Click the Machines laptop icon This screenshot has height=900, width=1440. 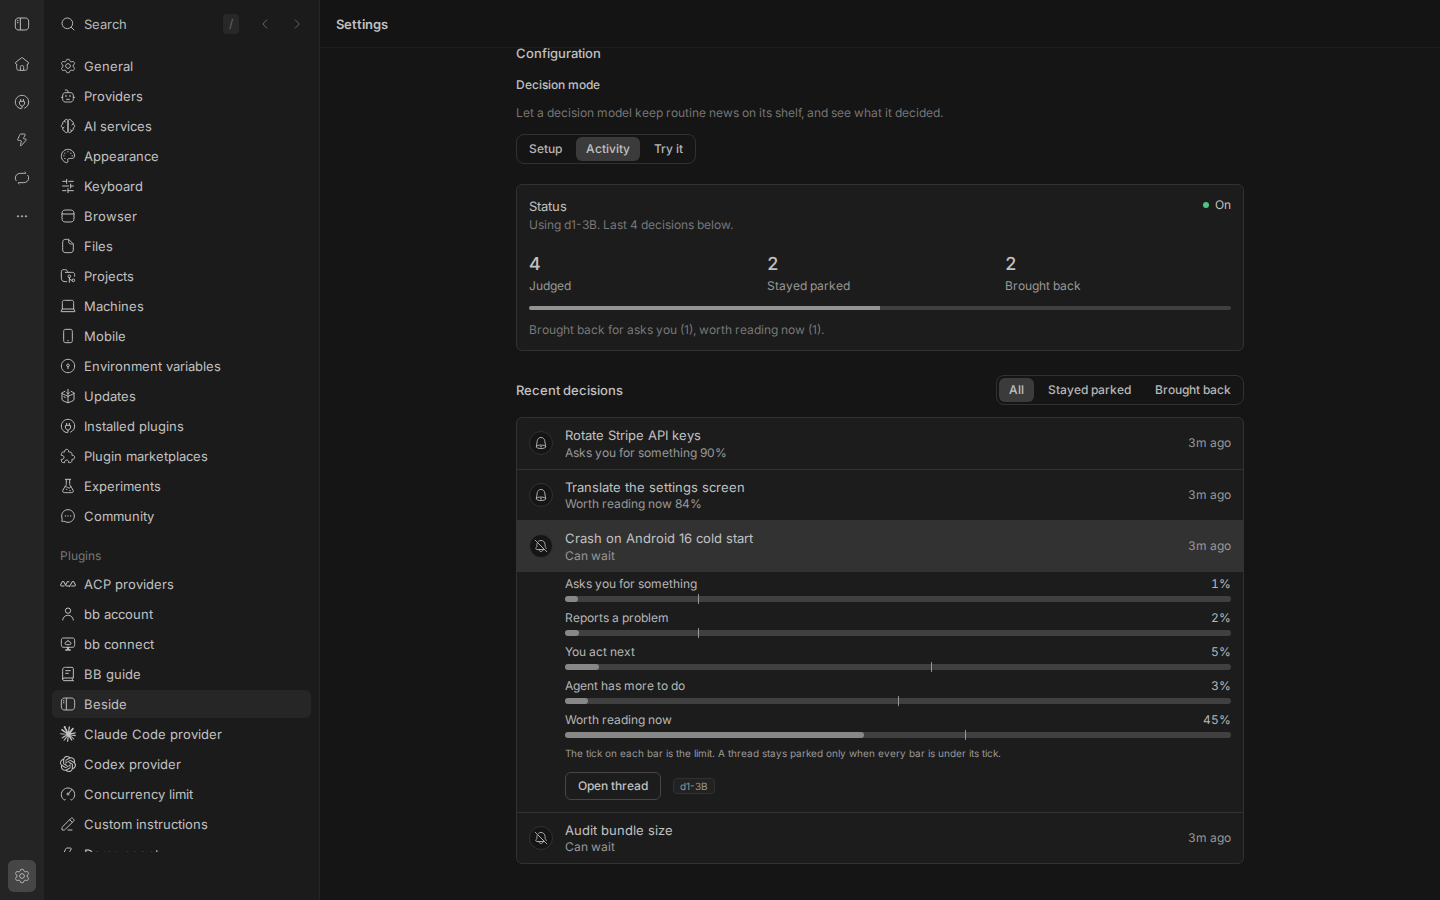(x=68, y=306)
